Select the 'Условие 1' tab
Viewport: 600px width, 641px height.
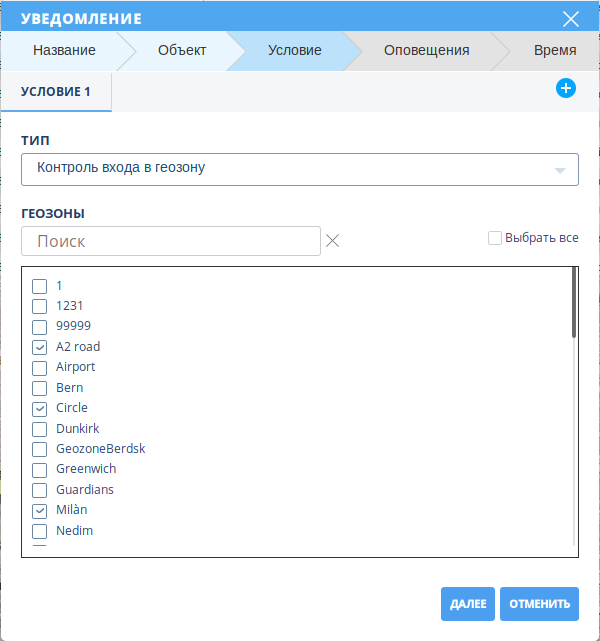[56, 91]
